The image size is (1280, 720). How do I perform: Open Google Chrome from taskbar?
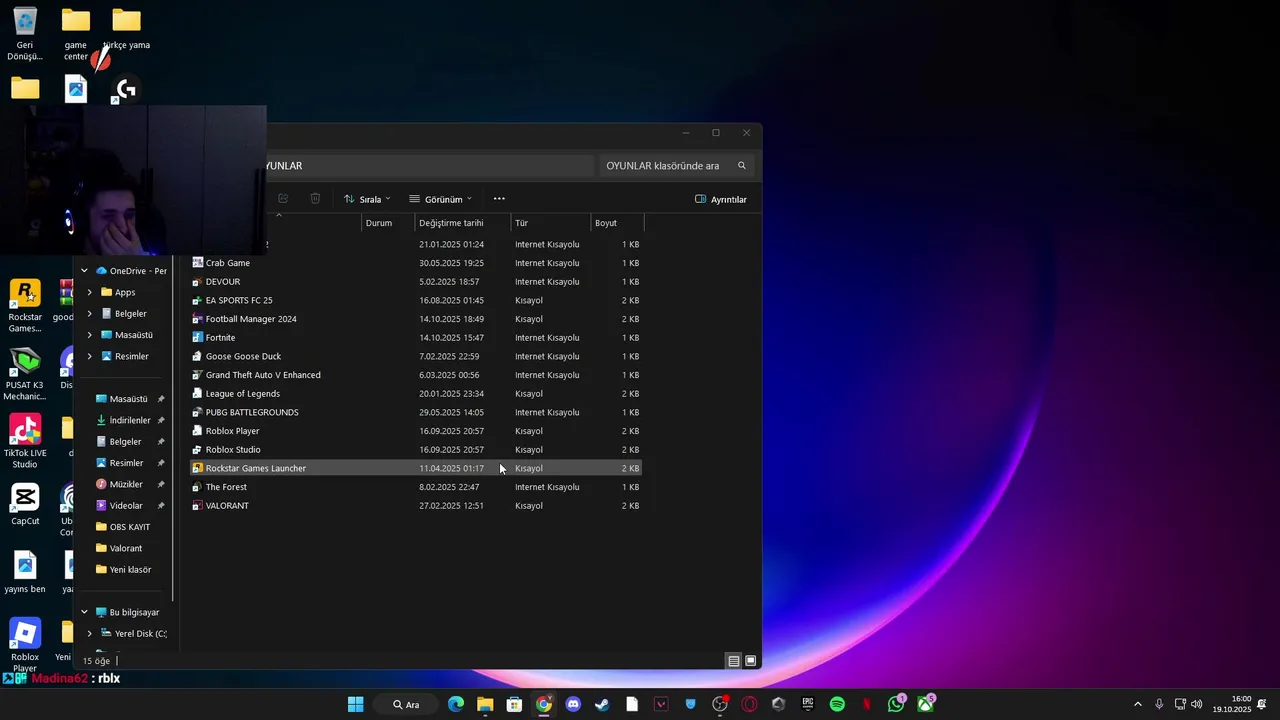tap(544, 704)
